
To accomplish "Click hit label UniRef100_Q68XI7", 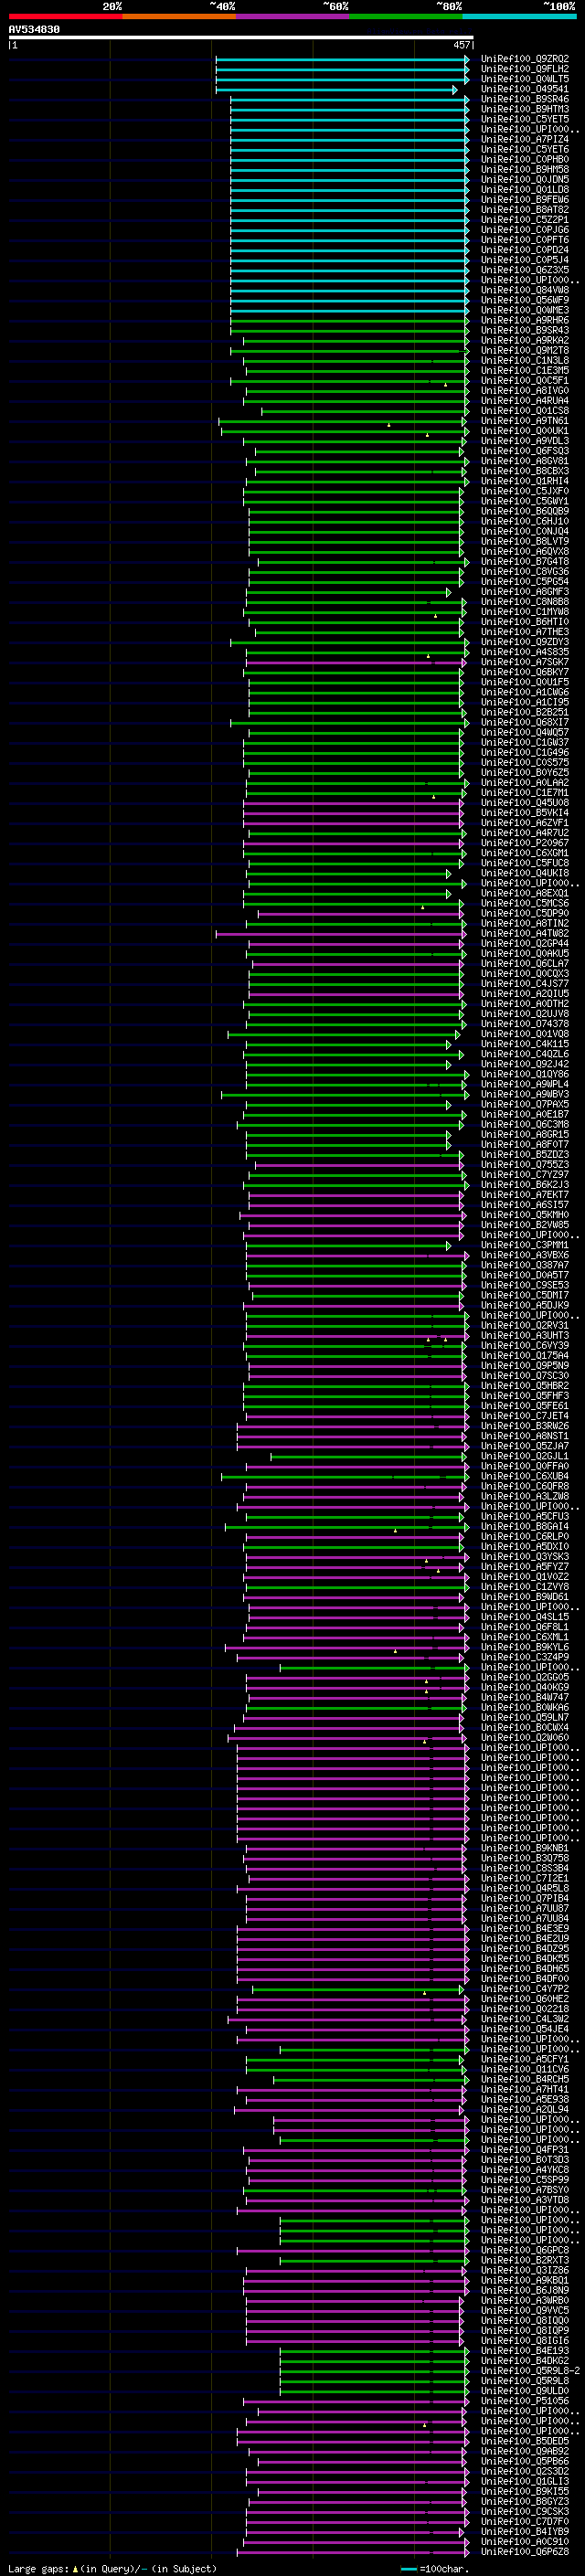I will pyautogui.click(x=525, y=722).
